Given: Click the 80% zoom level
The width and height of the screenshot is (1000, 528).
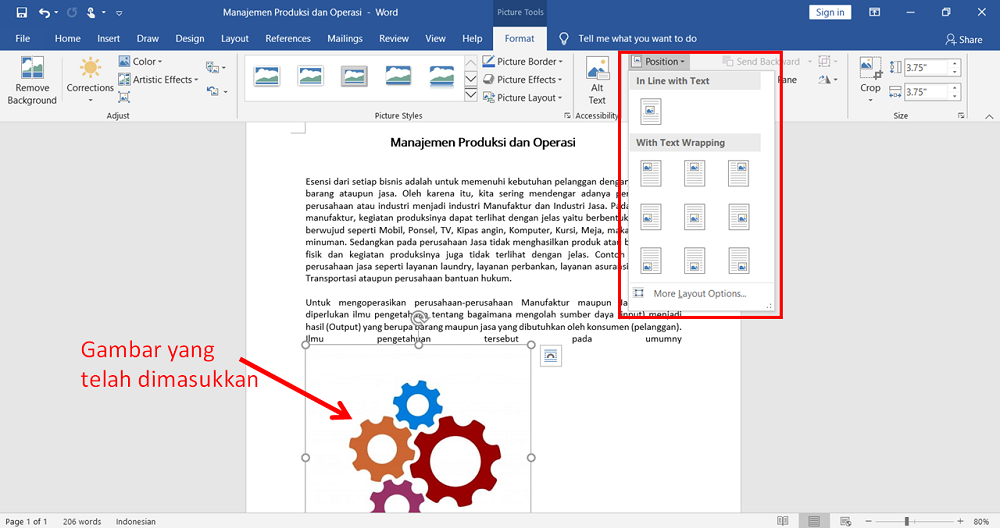Looking at the screenshot, I should (981, 521).
